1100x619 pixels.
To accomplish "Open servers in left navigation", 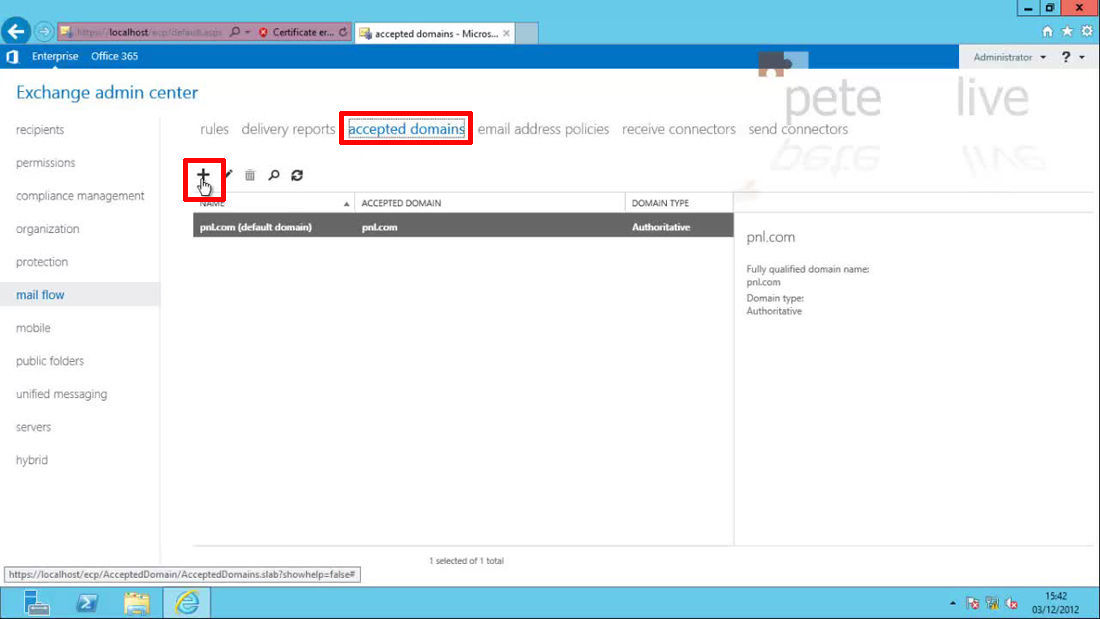I will 33,427.
